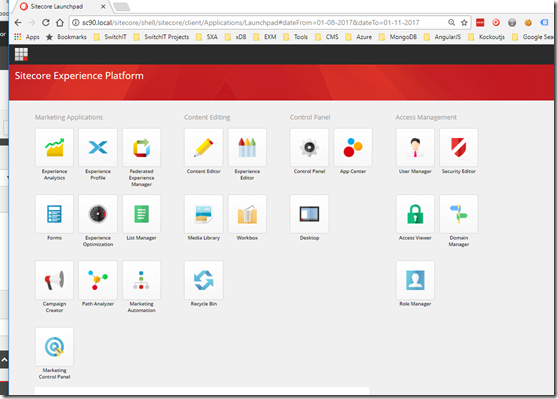
Task: Open the xDB bookmark folder
Action: (x=236, y=37)
